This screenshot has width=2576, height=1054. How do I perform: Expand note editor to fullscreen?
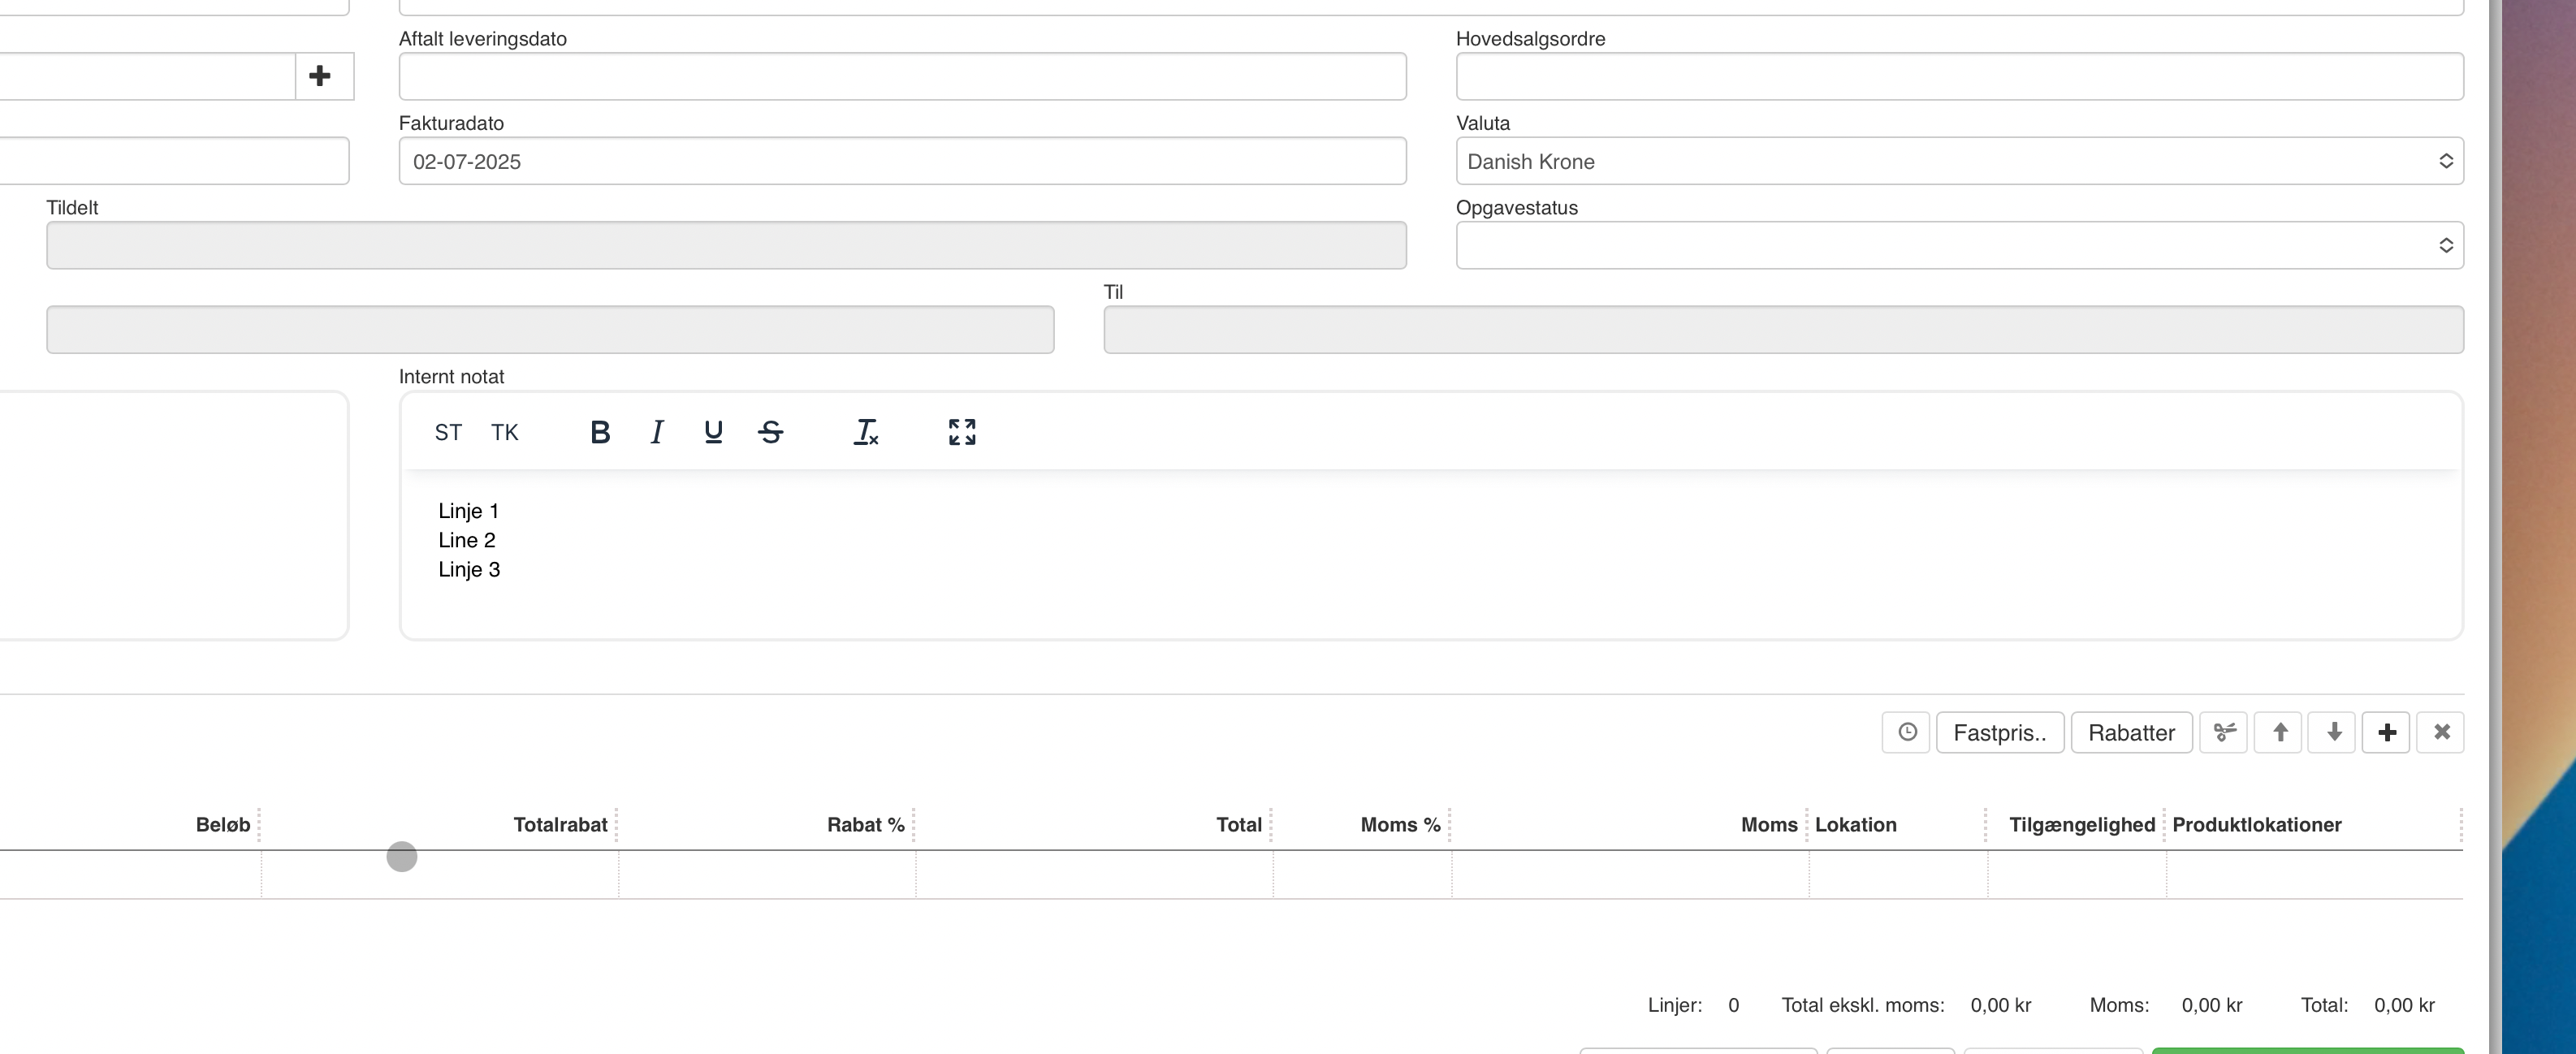point(962,432)
